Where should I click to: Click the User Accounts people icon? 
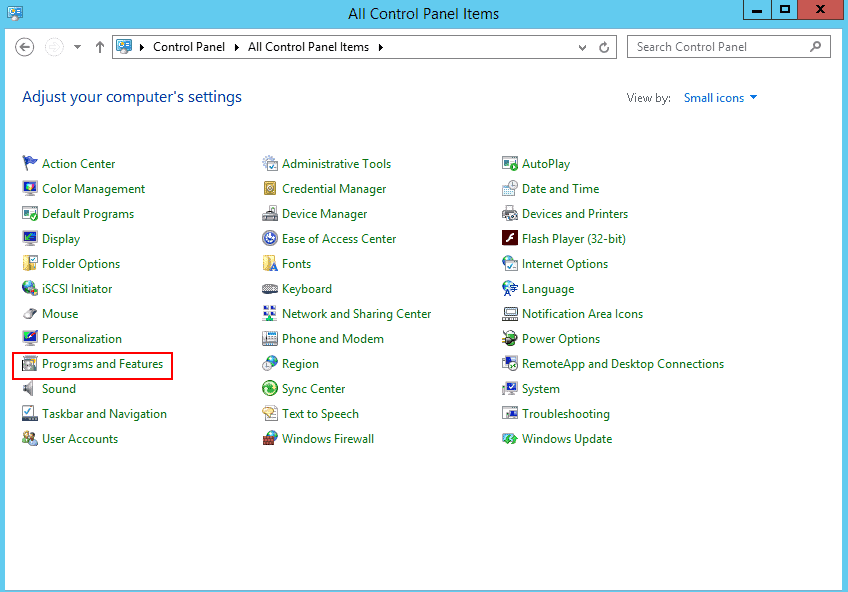(x=30, y=438)
